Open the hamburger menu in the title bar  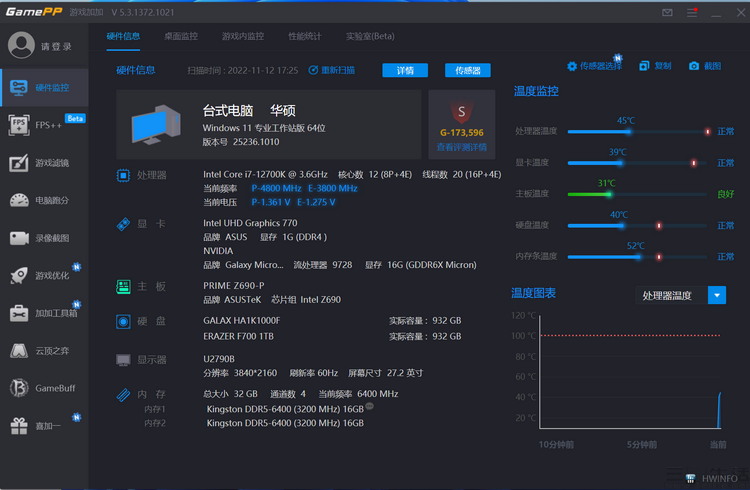(x=692, y=12)
